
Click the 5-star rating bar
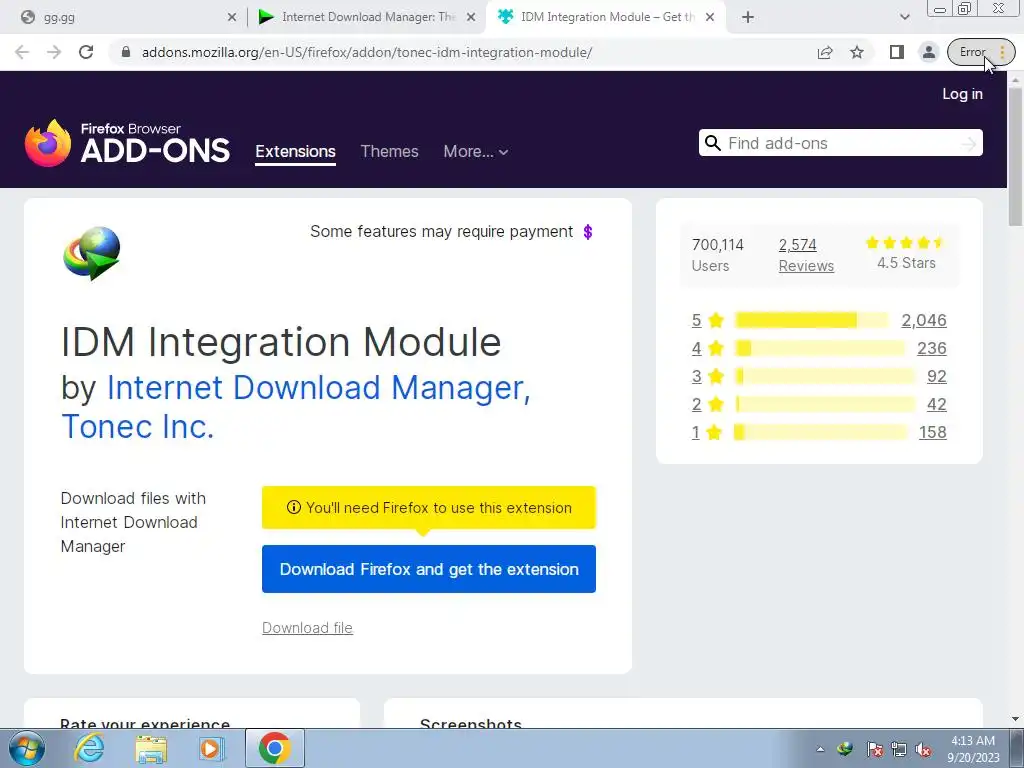[x=811, y=320]
